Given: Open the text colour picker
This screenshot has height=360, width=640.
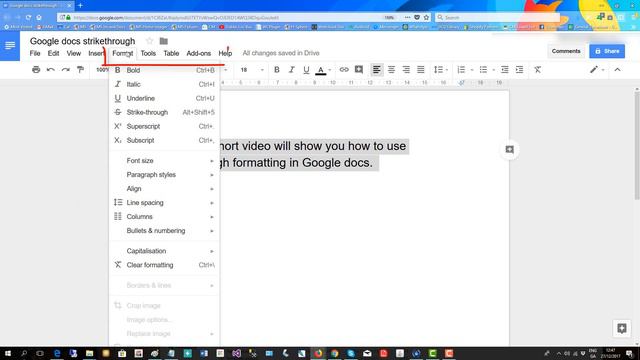Looking at the screenshot, I should pos(321,70).
